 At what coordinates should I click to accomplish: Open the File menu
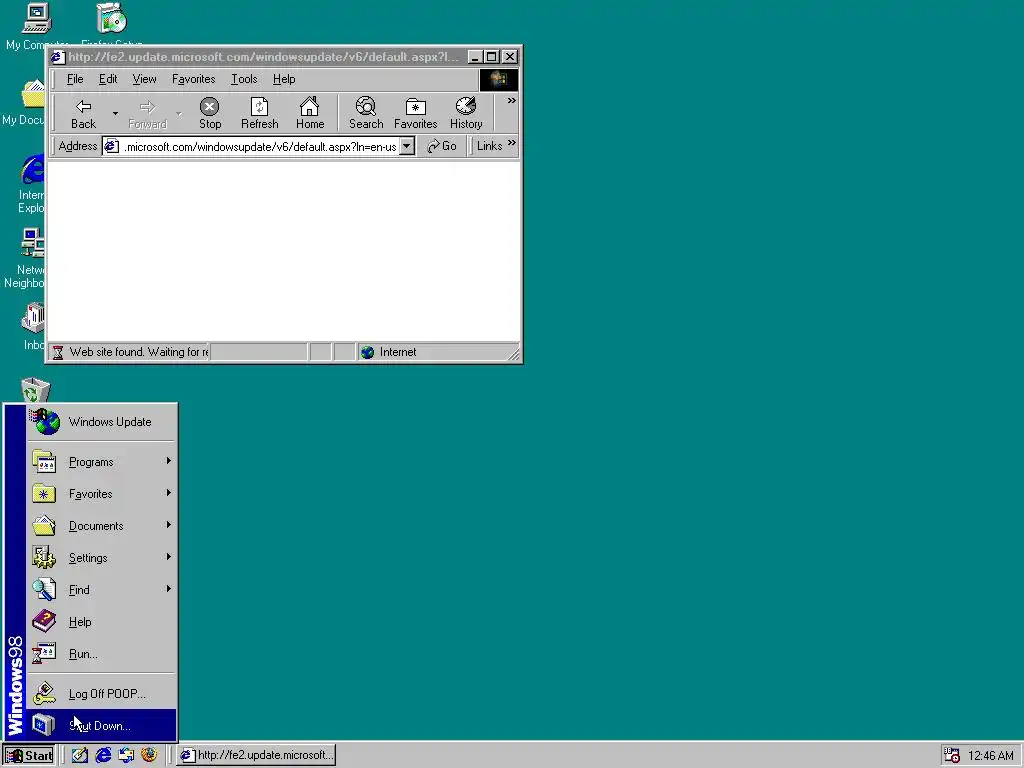[x=75, y=79]
